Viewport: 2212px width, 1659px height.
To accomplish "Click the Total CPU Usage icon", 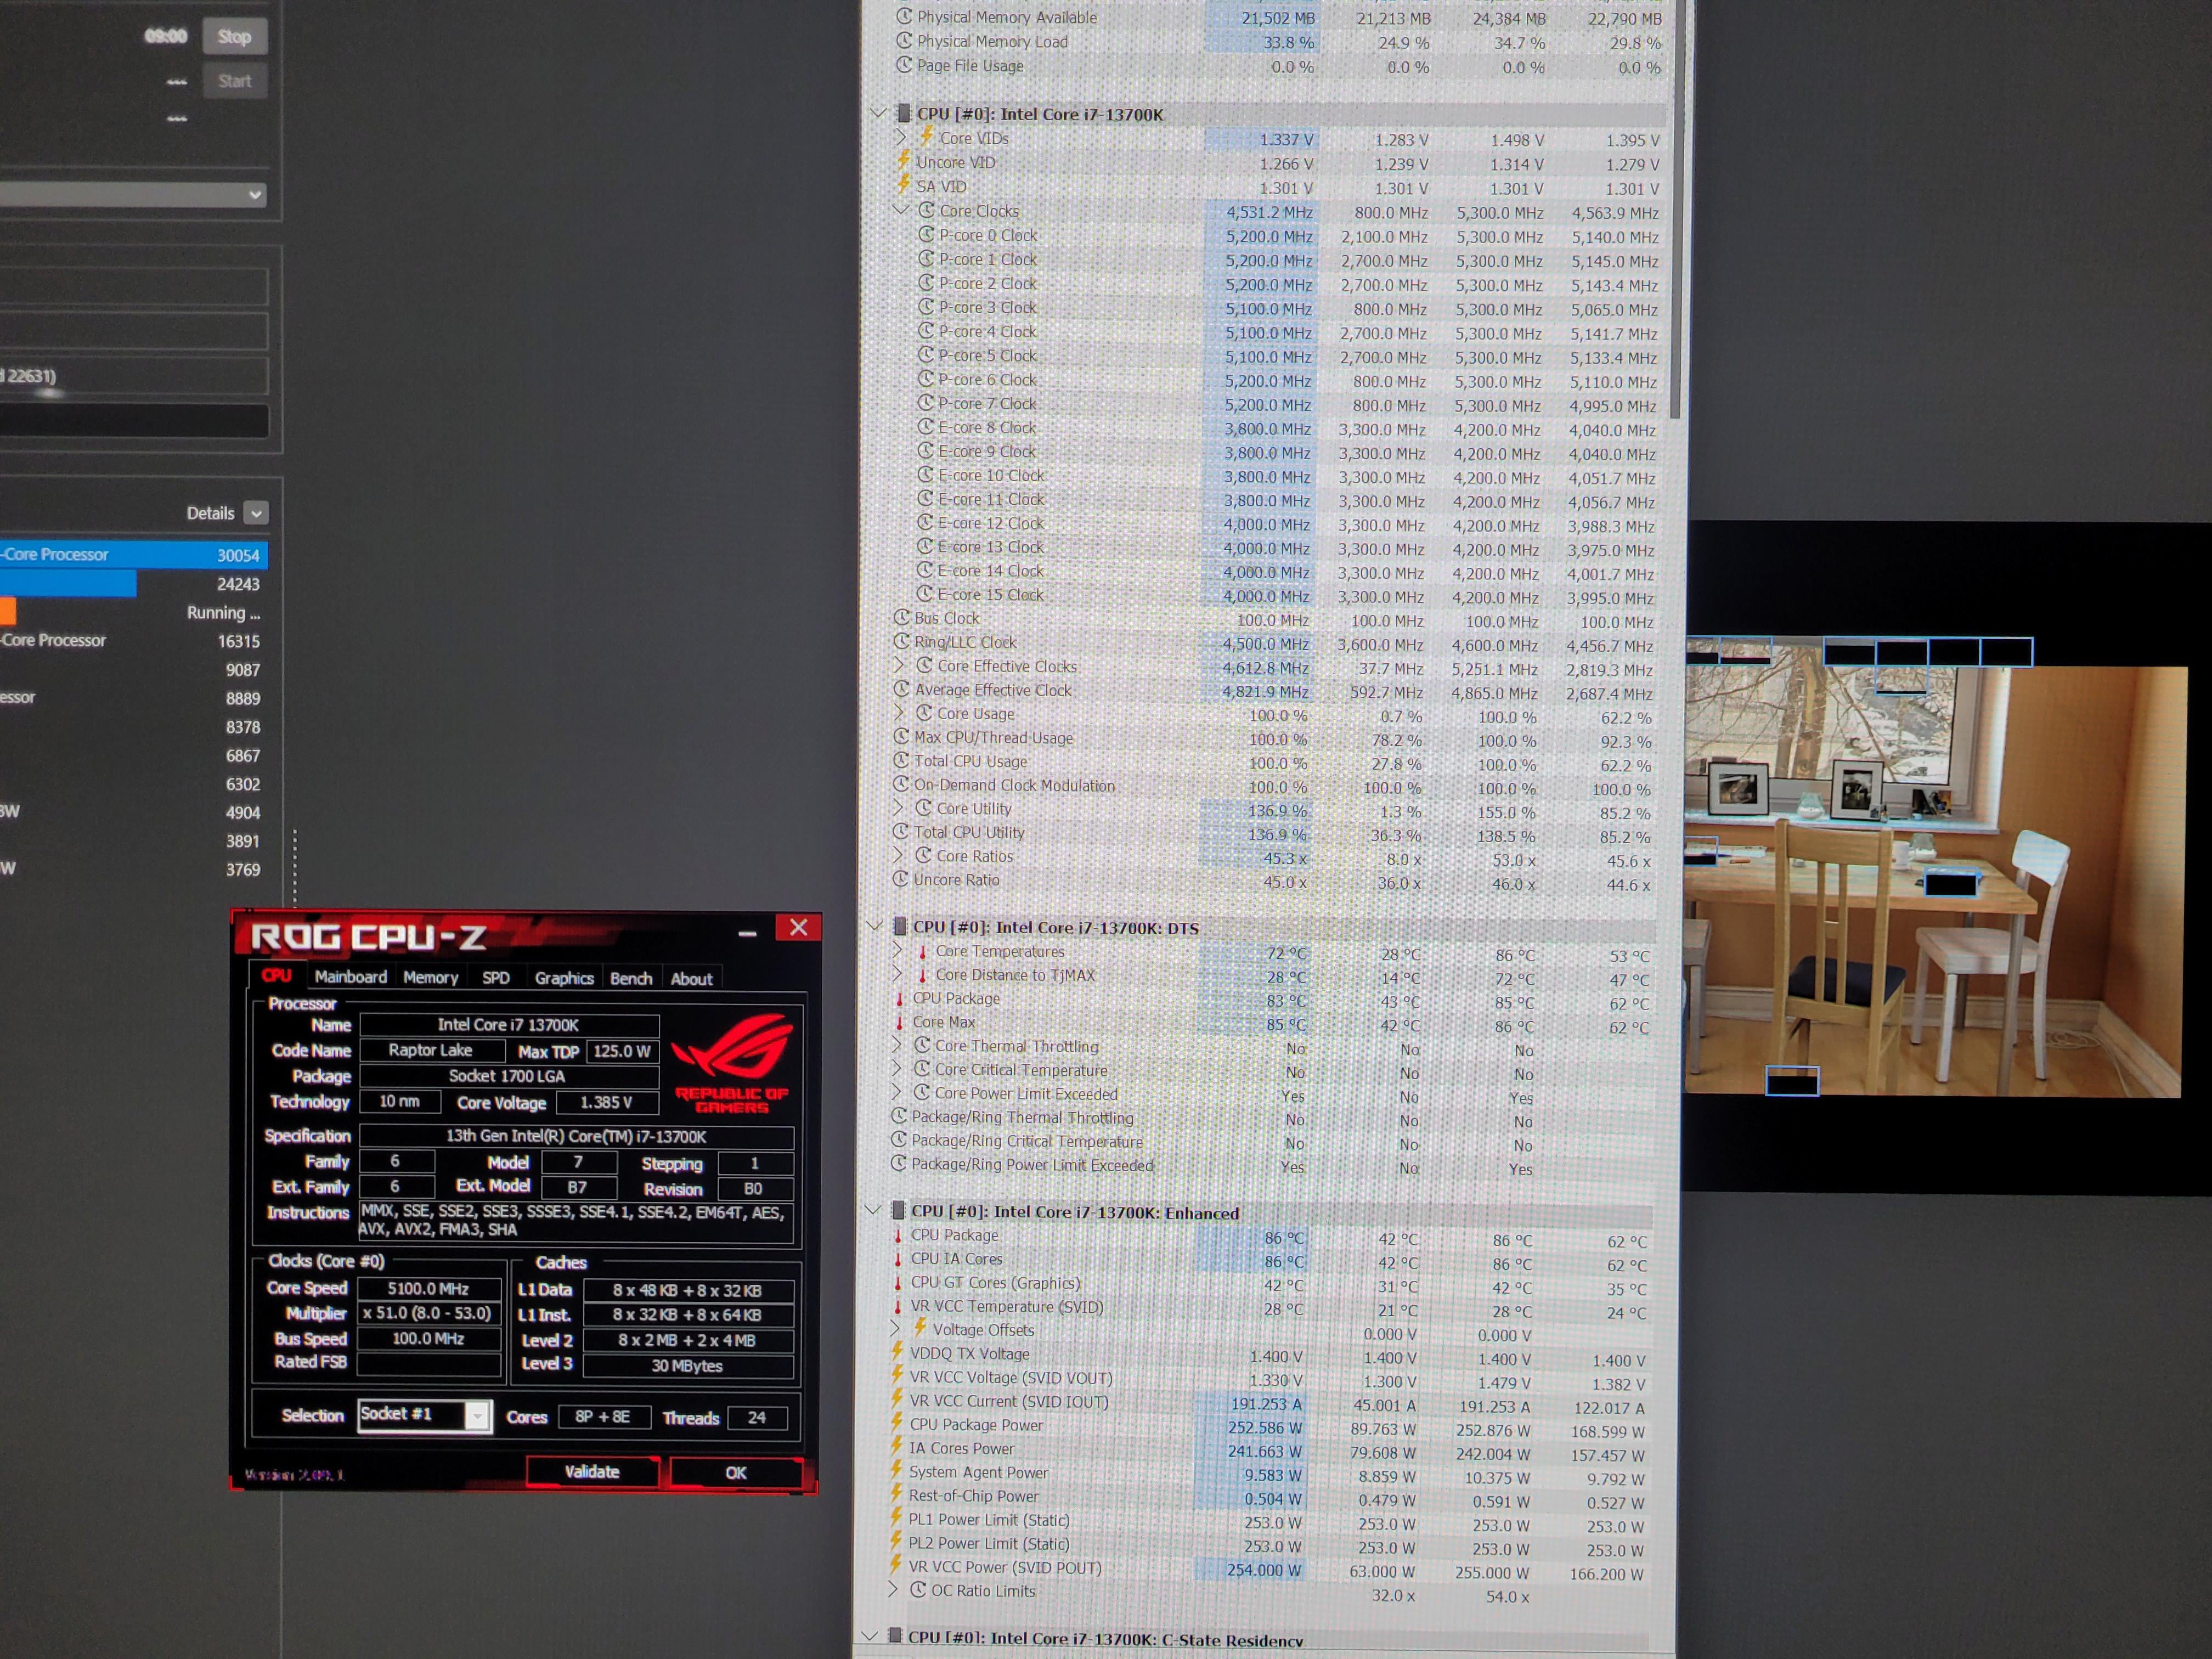I will point(901,760).
